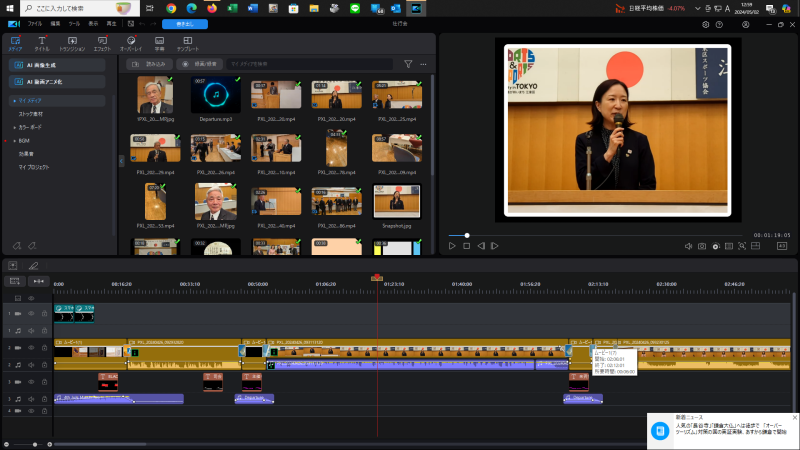Image resolution: width=800 pixels, height=450 pixels.
Task: Step to next frame in preview
Action: (494, 246)
